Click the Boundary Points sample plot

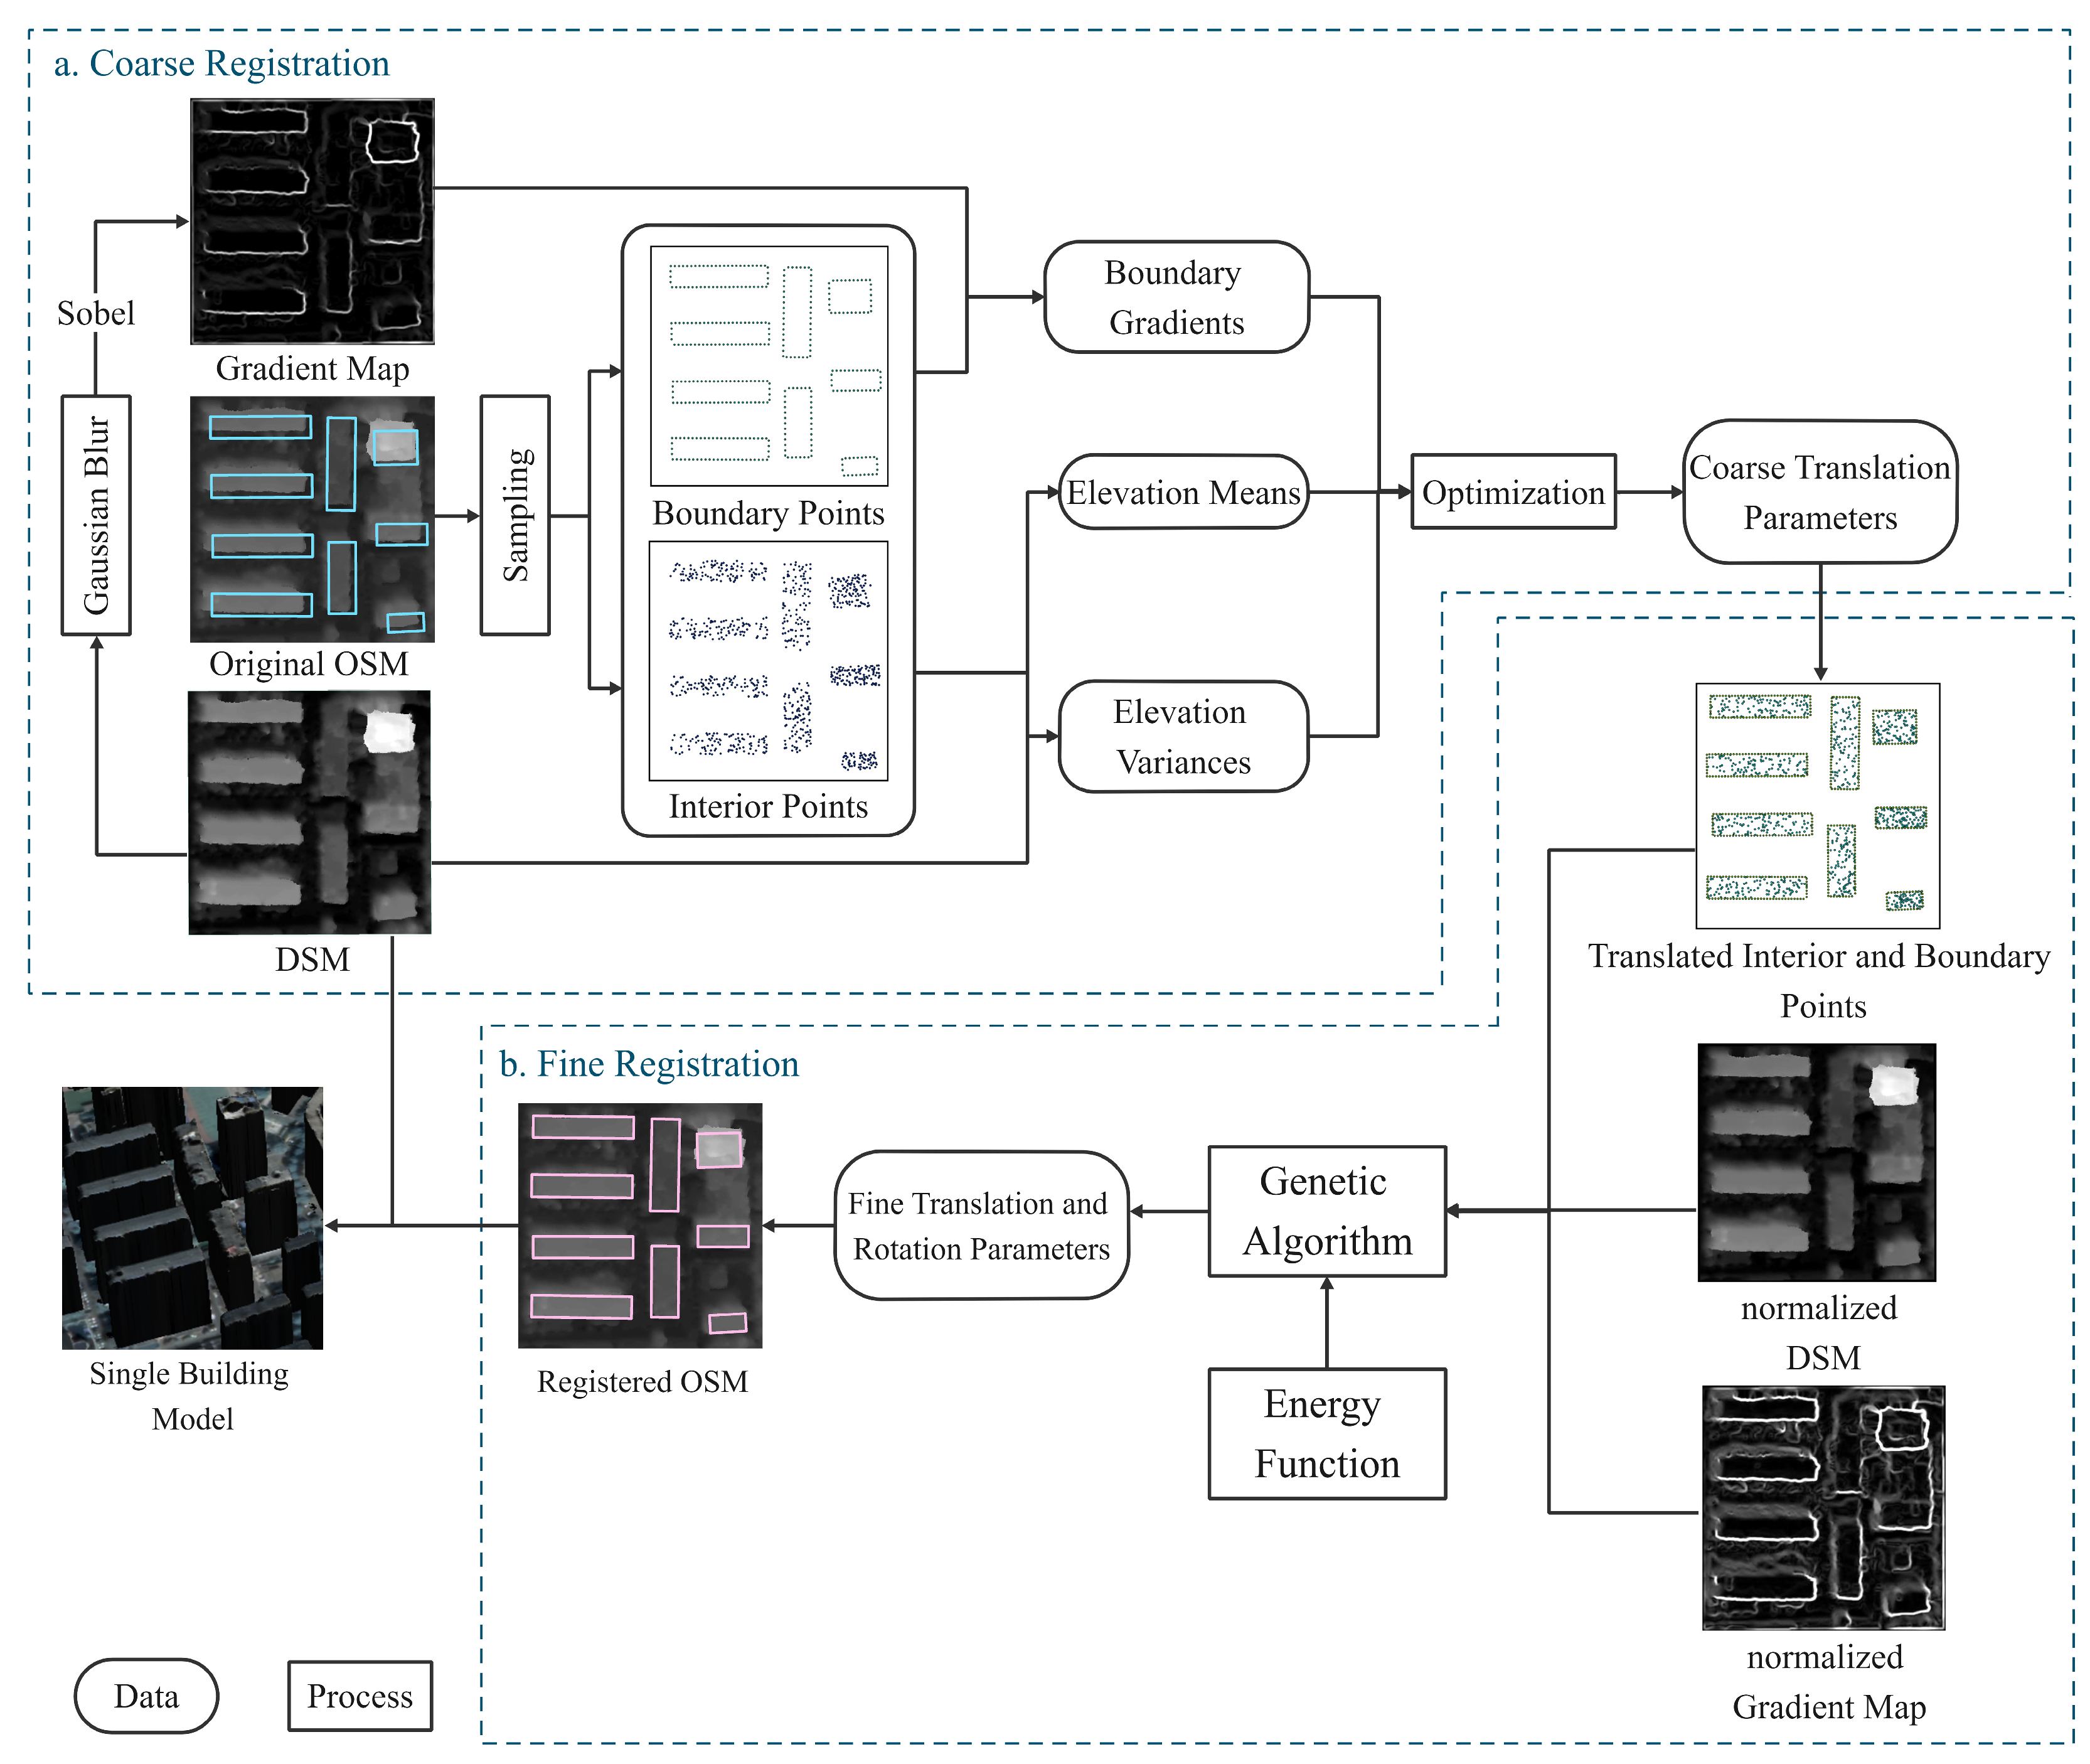(768, 366)
